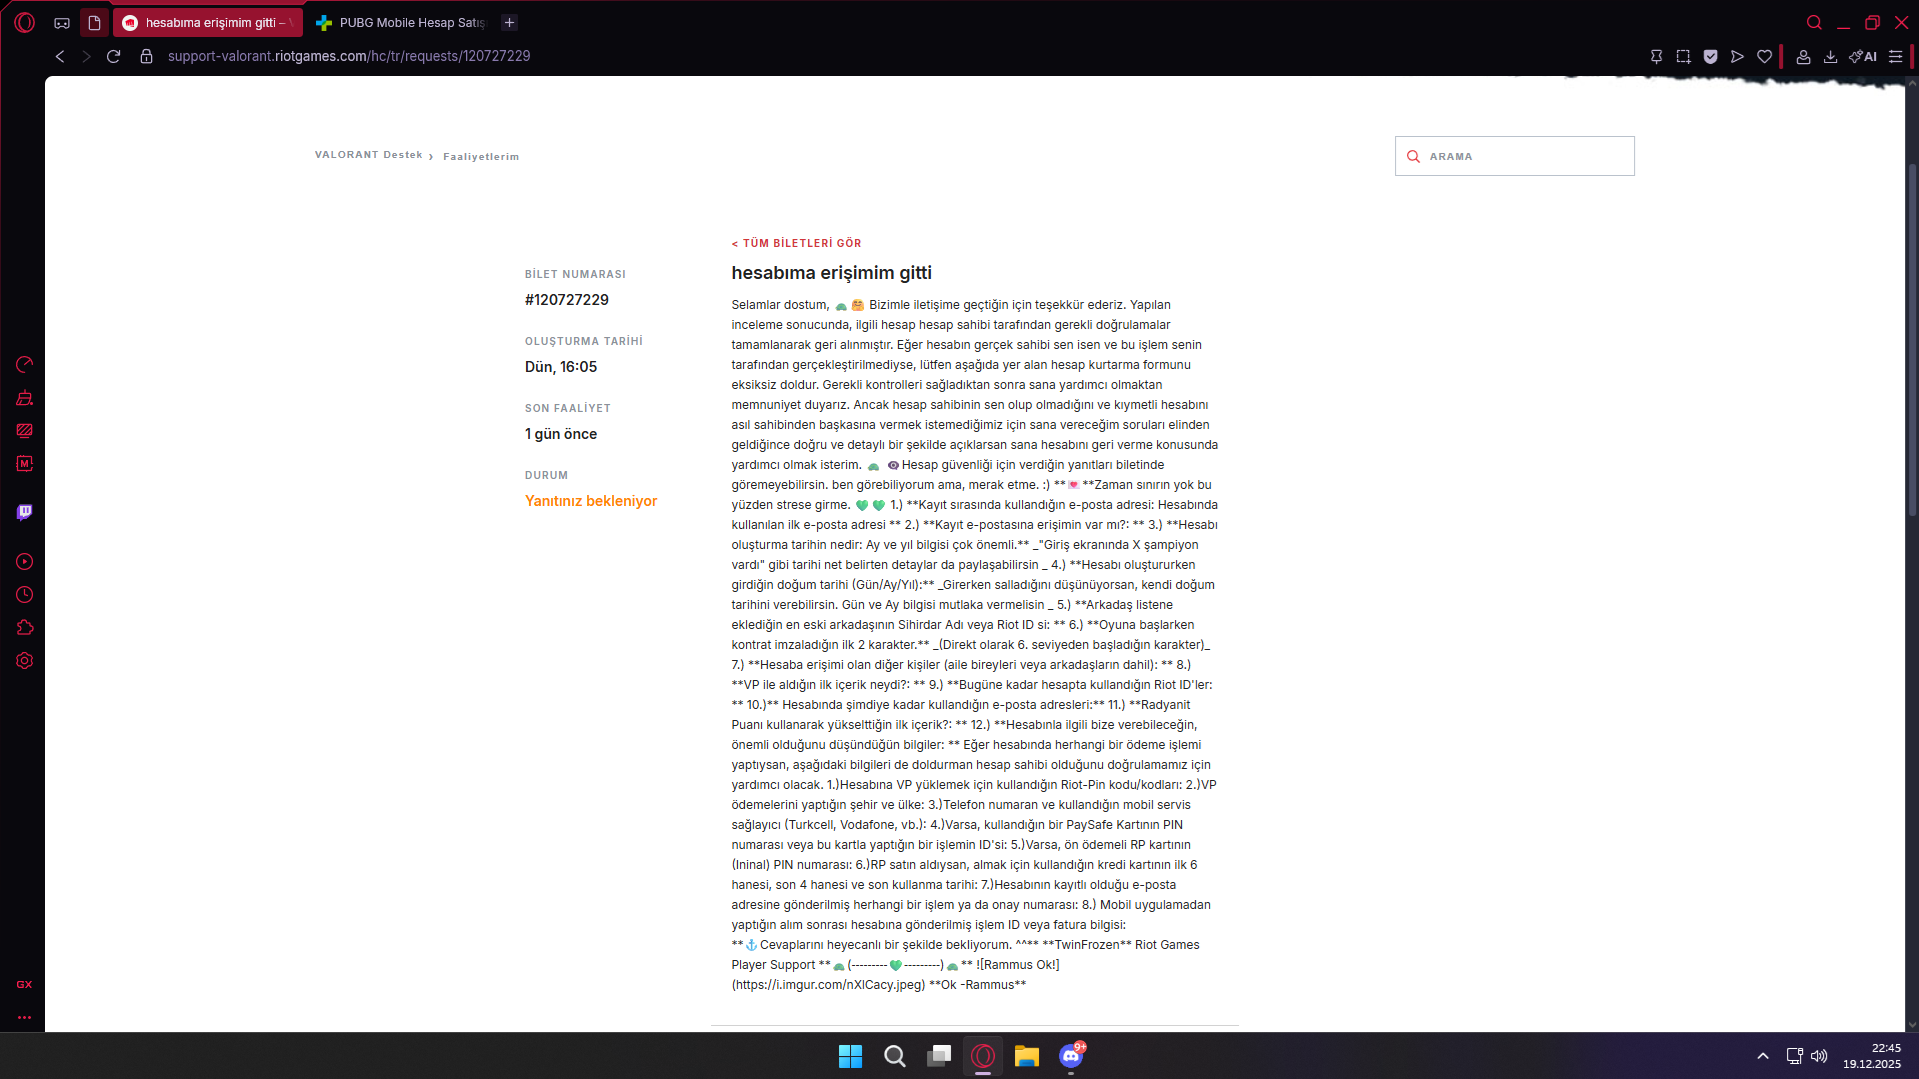Open GX Control speedometer in sidebar

point(25,364)
